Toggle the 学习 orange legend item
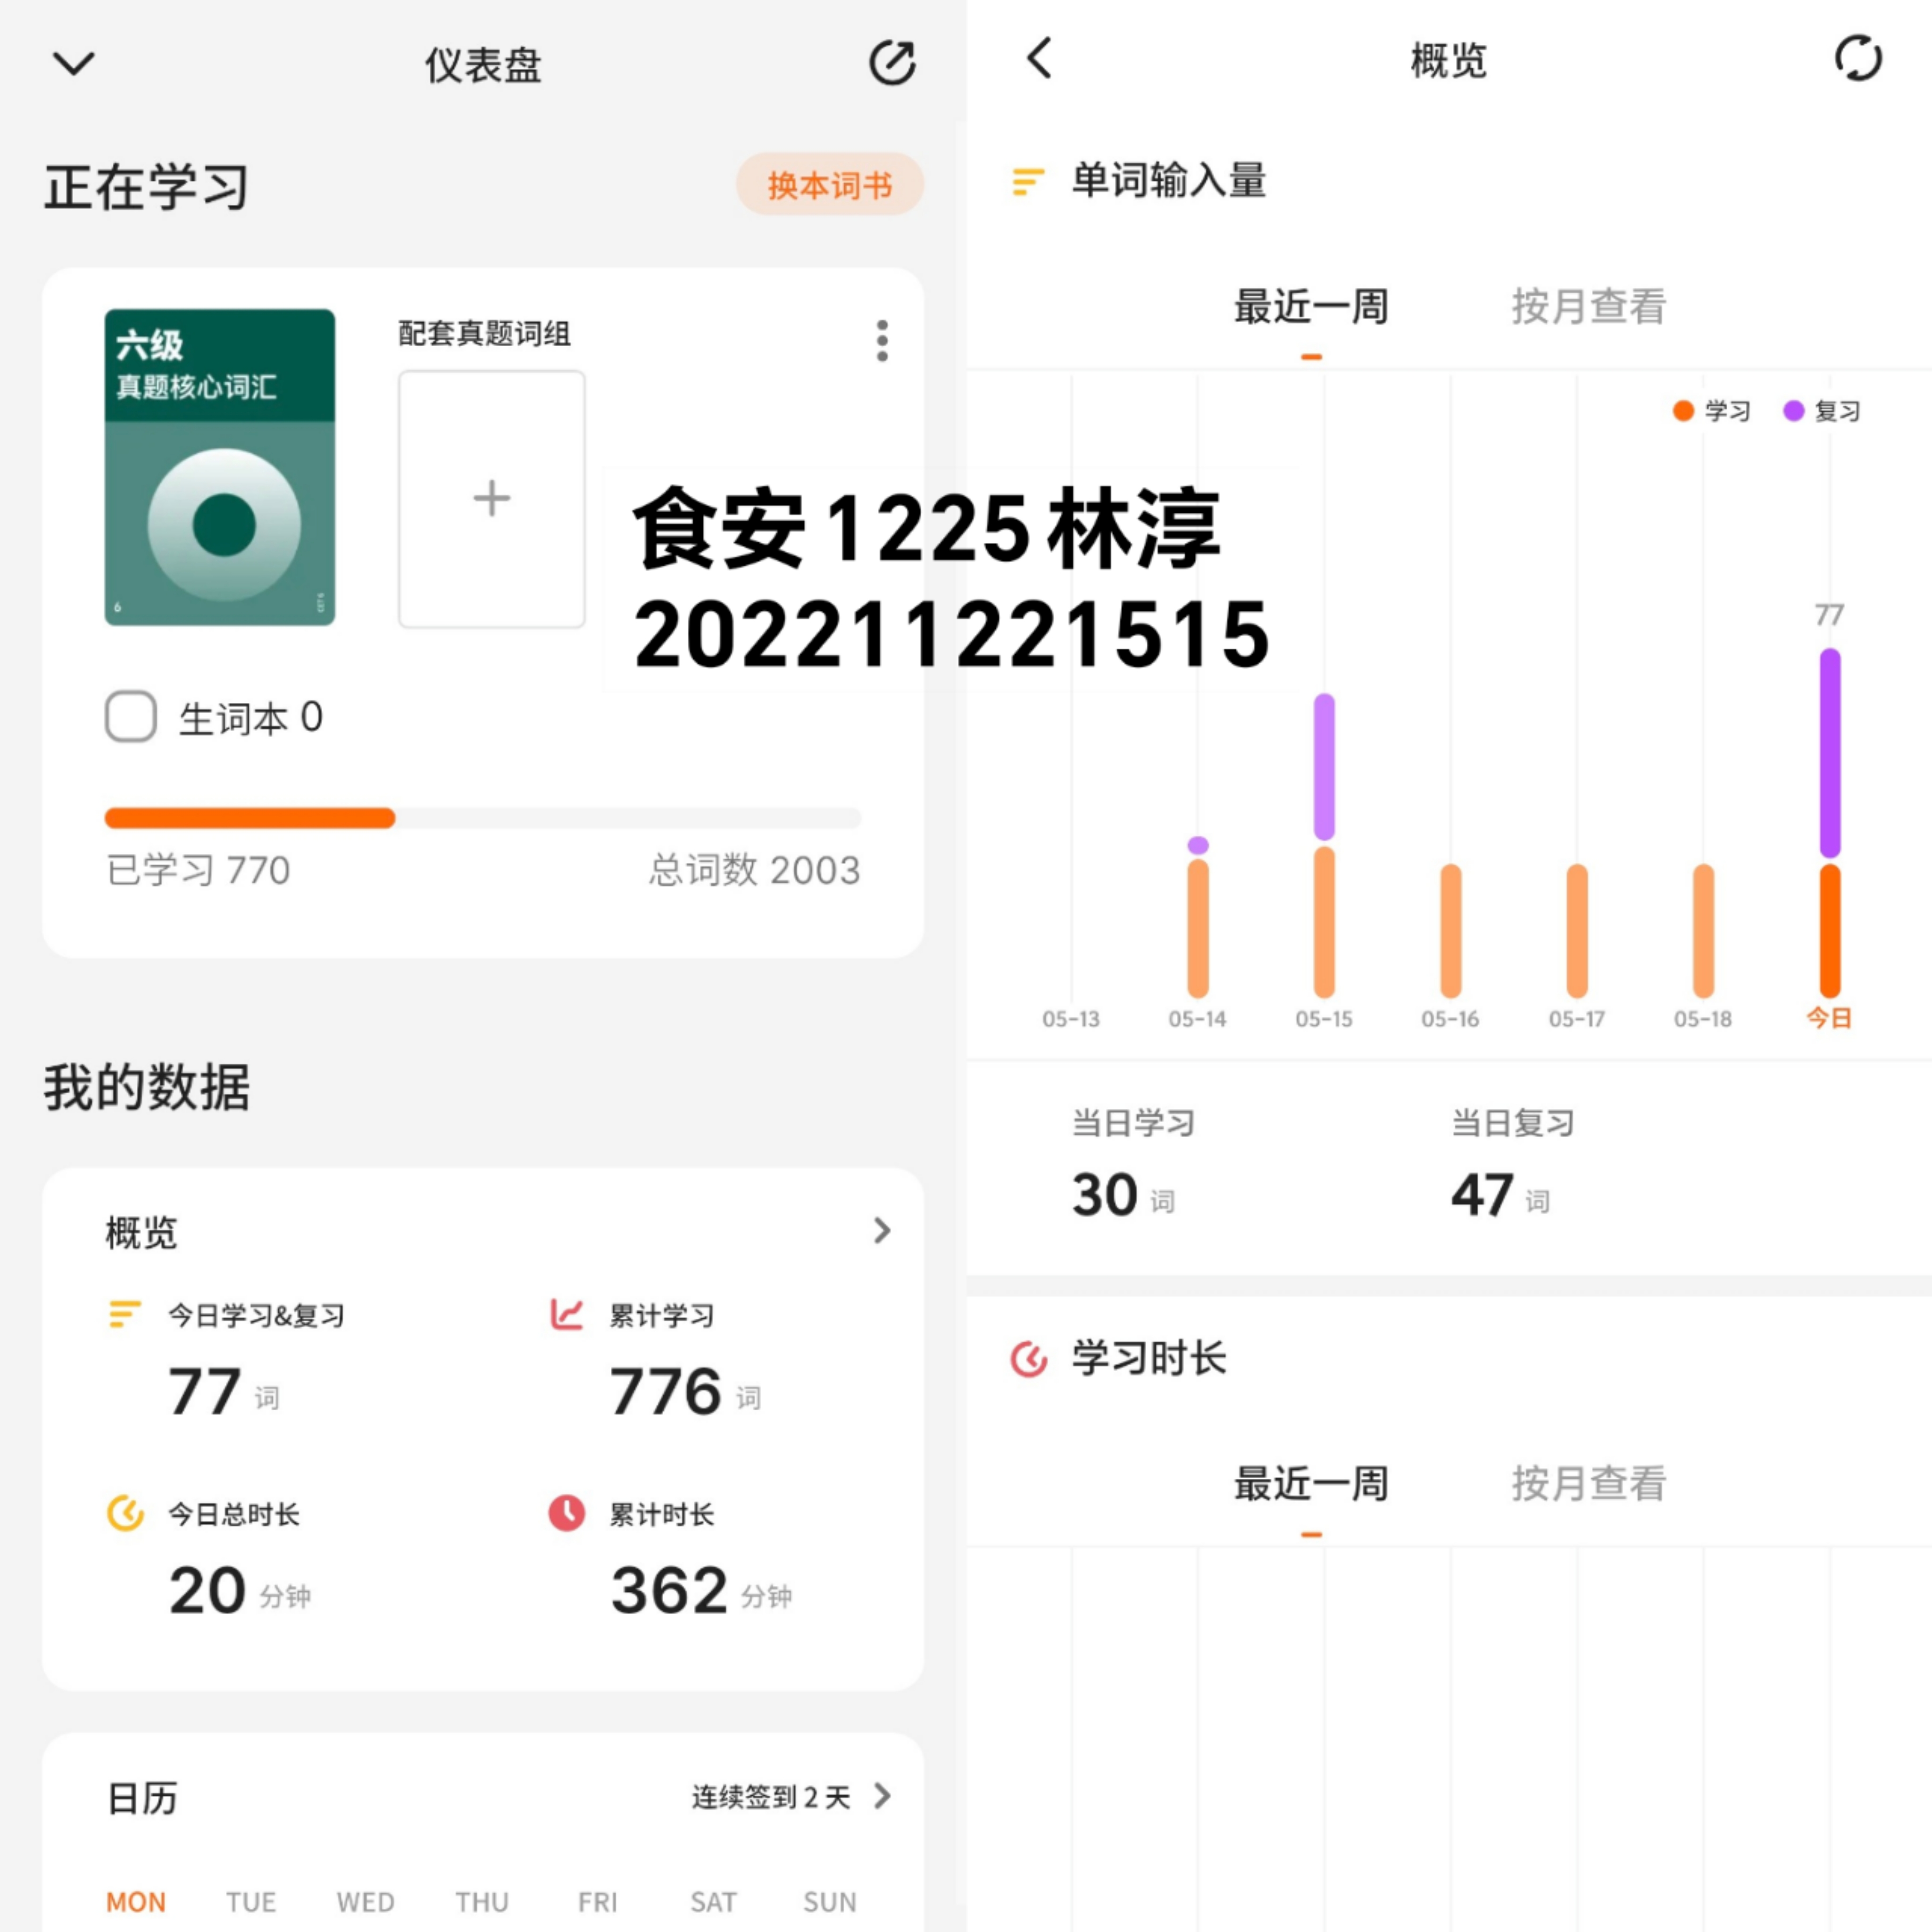 1711,411
